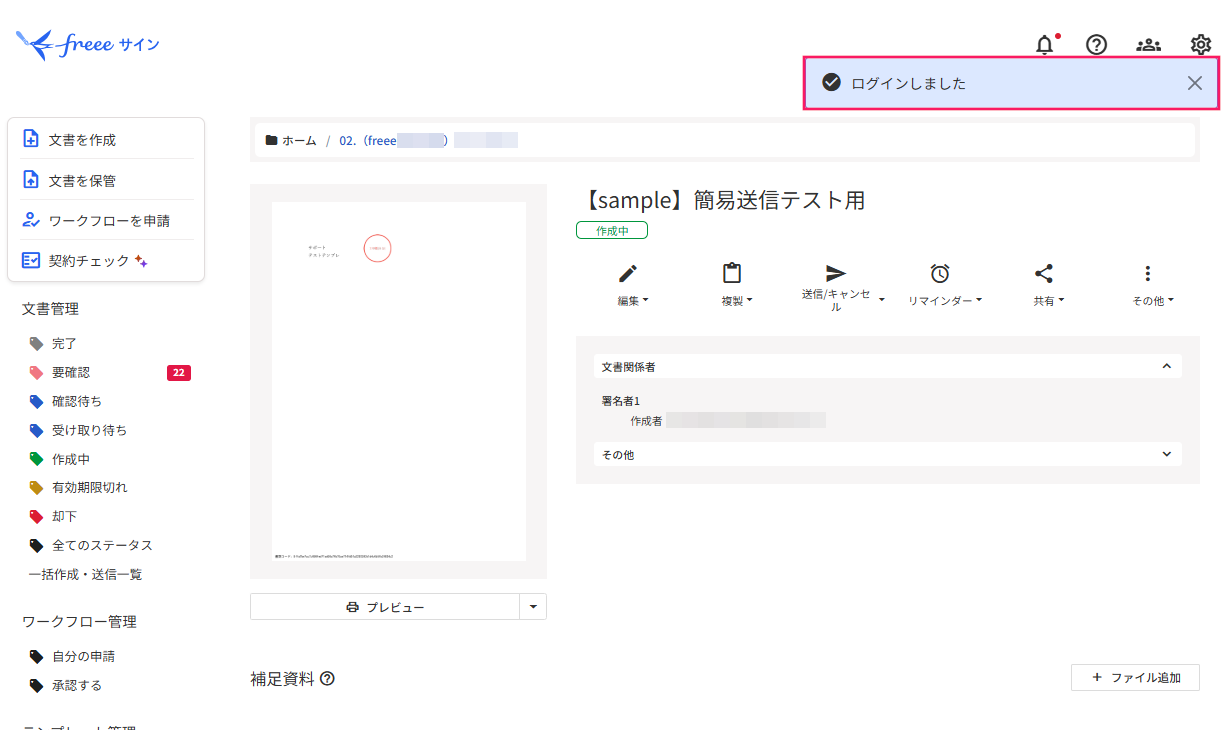Go to ホーム in breadcrumb
The image size is (1227, 730).
point(291,141)
